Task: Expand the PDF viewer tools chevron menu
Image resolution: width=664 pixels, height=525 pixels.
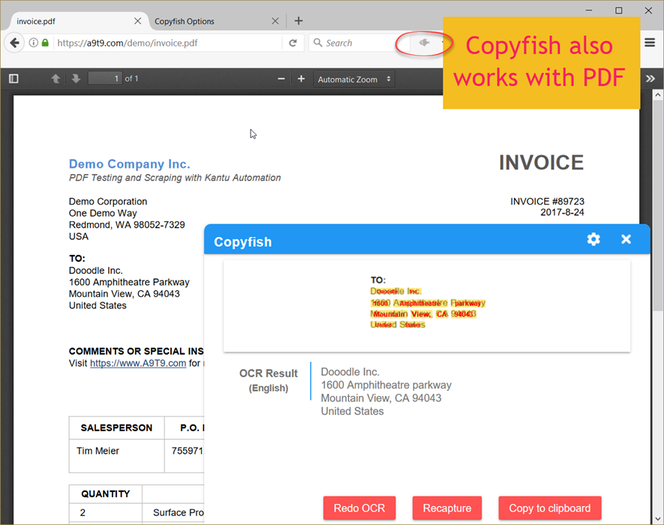Action: point(650,79)
